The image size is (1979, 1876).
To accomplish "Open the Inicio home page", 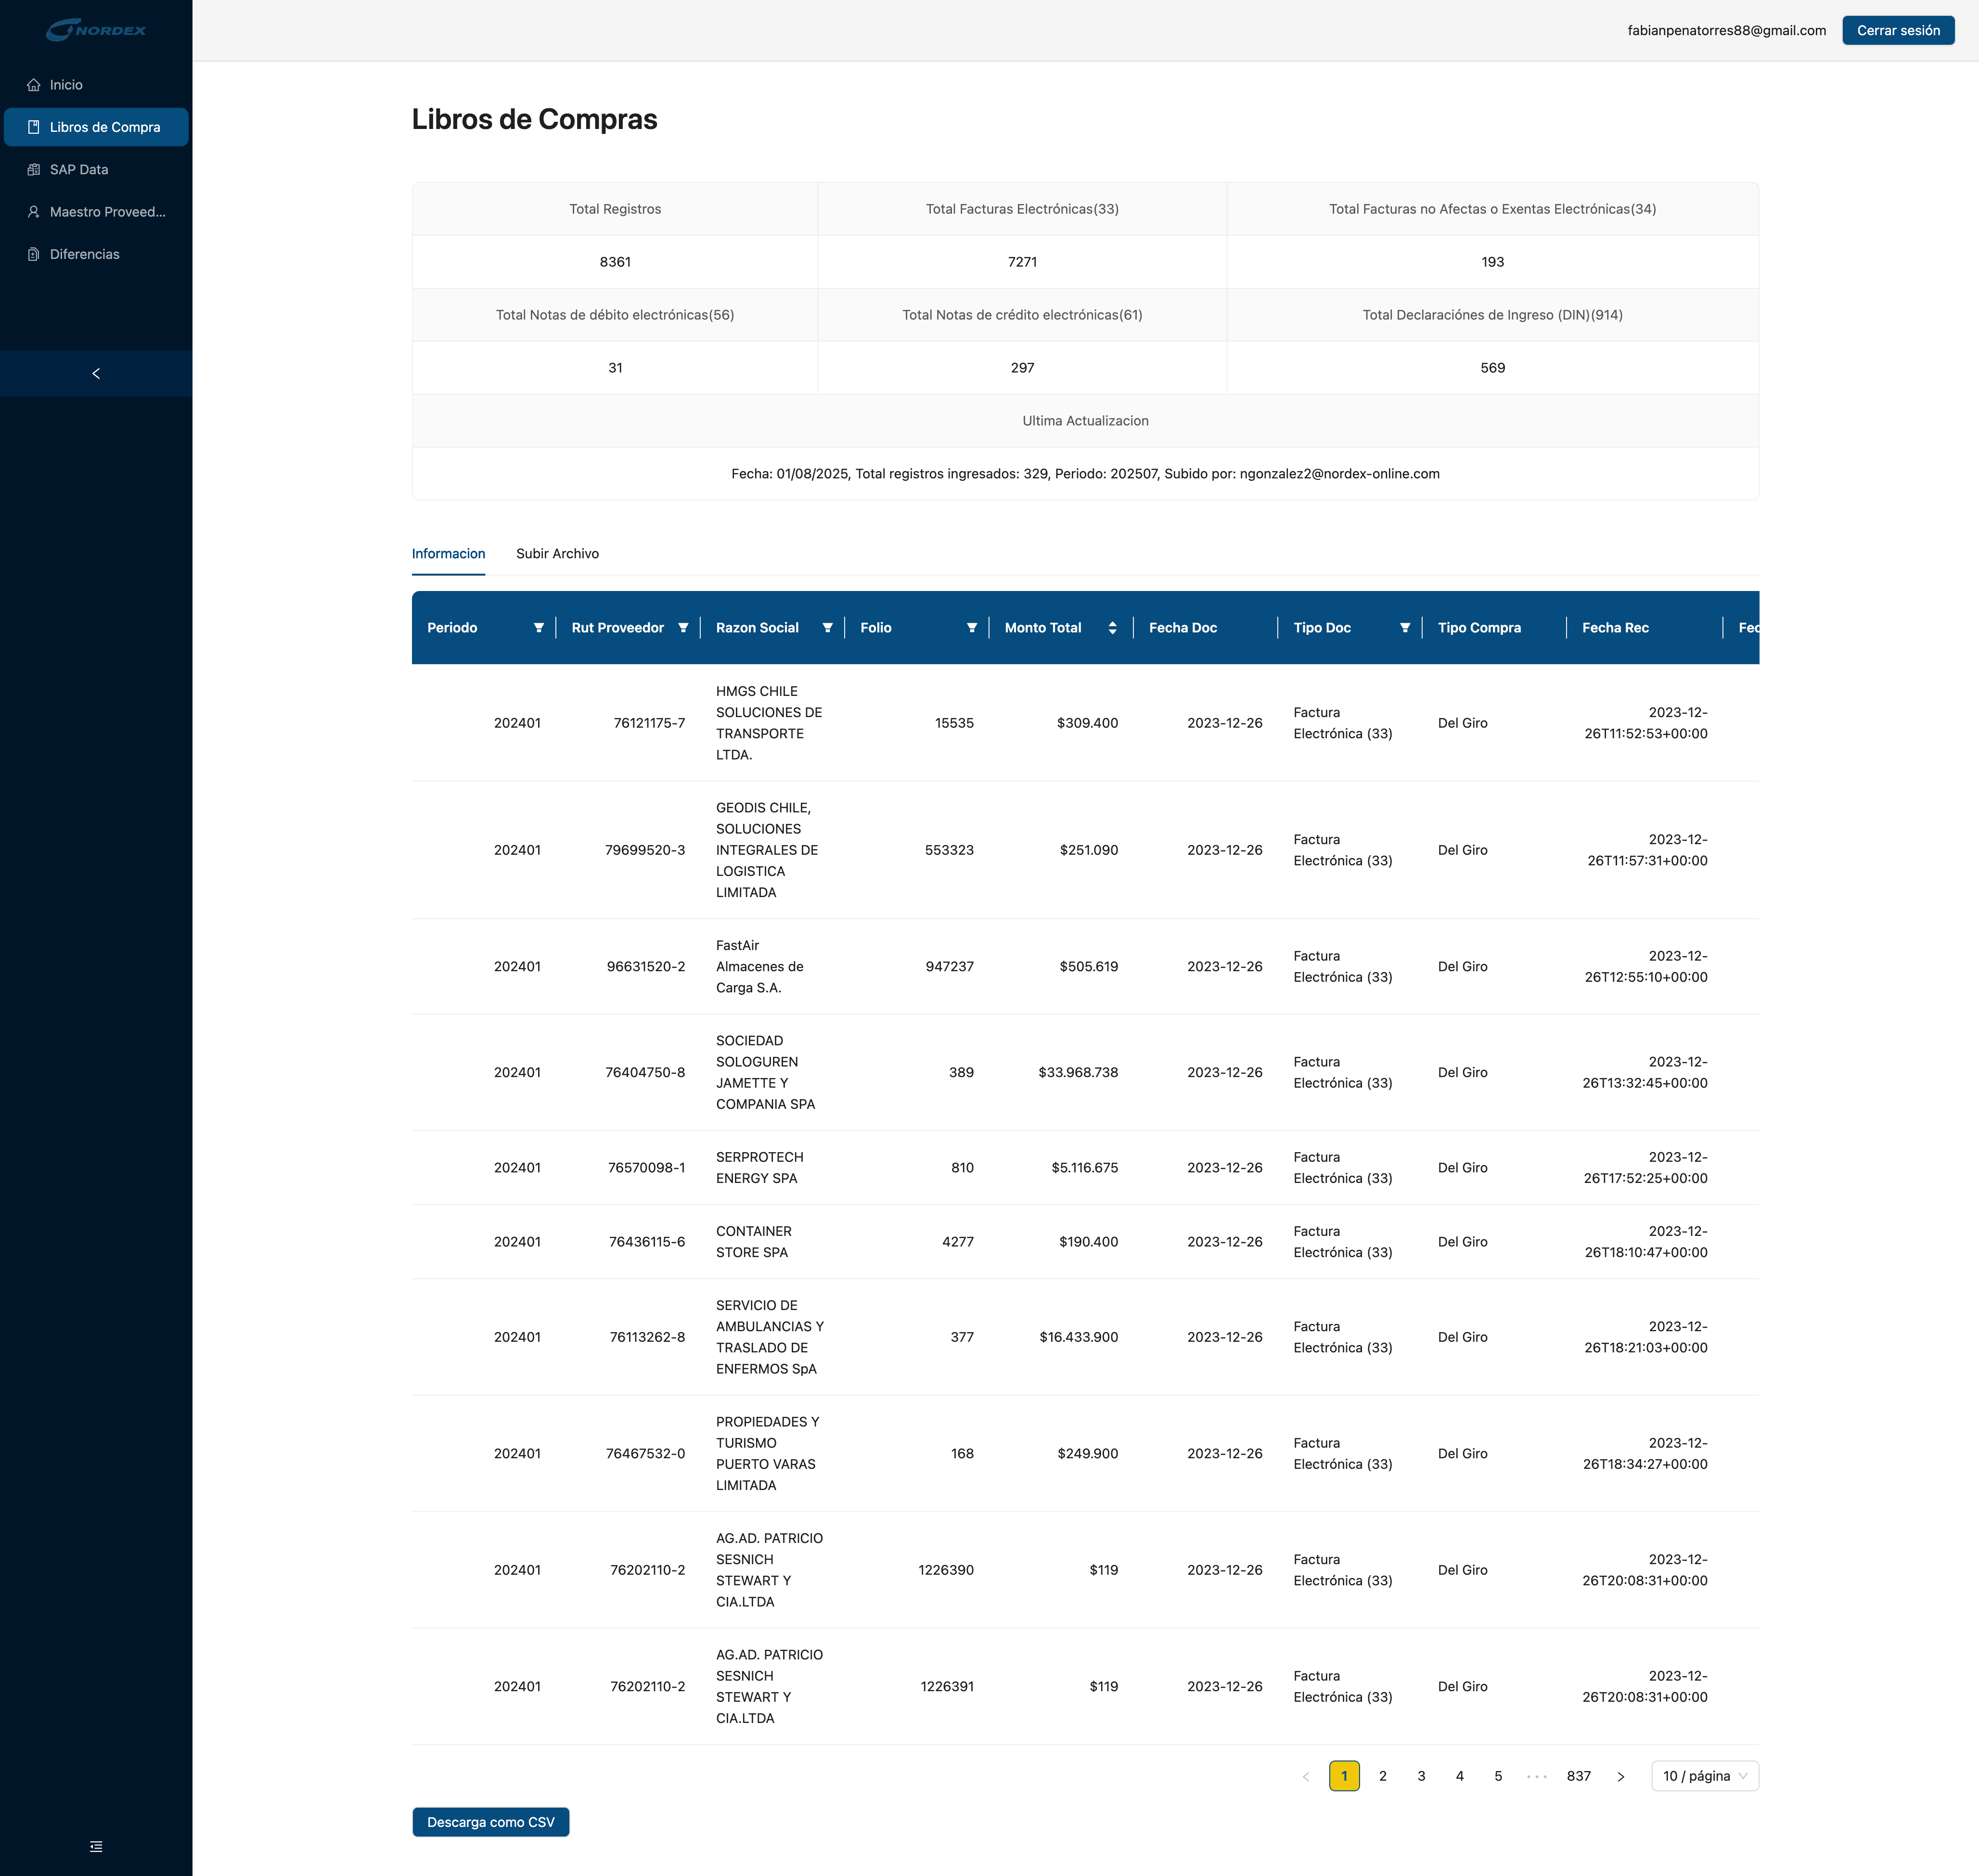I will click(x=66, y=85).
